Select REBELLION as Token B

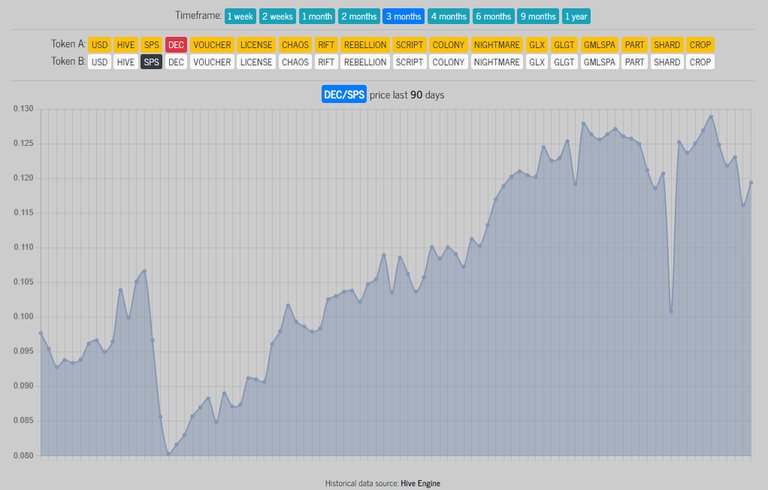[365, 62]
